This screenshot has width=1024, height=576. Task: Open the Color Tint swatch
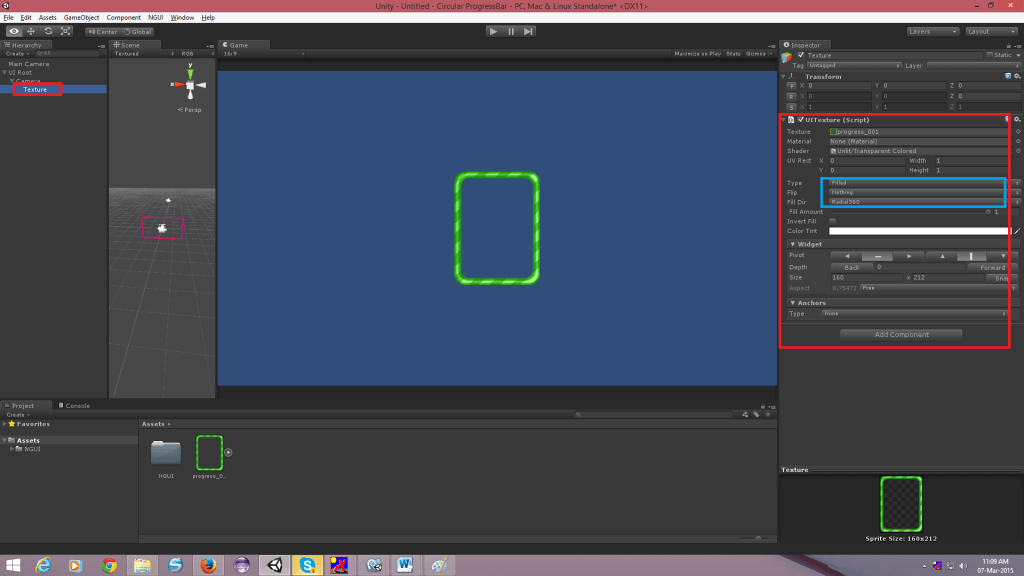point(919,231)
